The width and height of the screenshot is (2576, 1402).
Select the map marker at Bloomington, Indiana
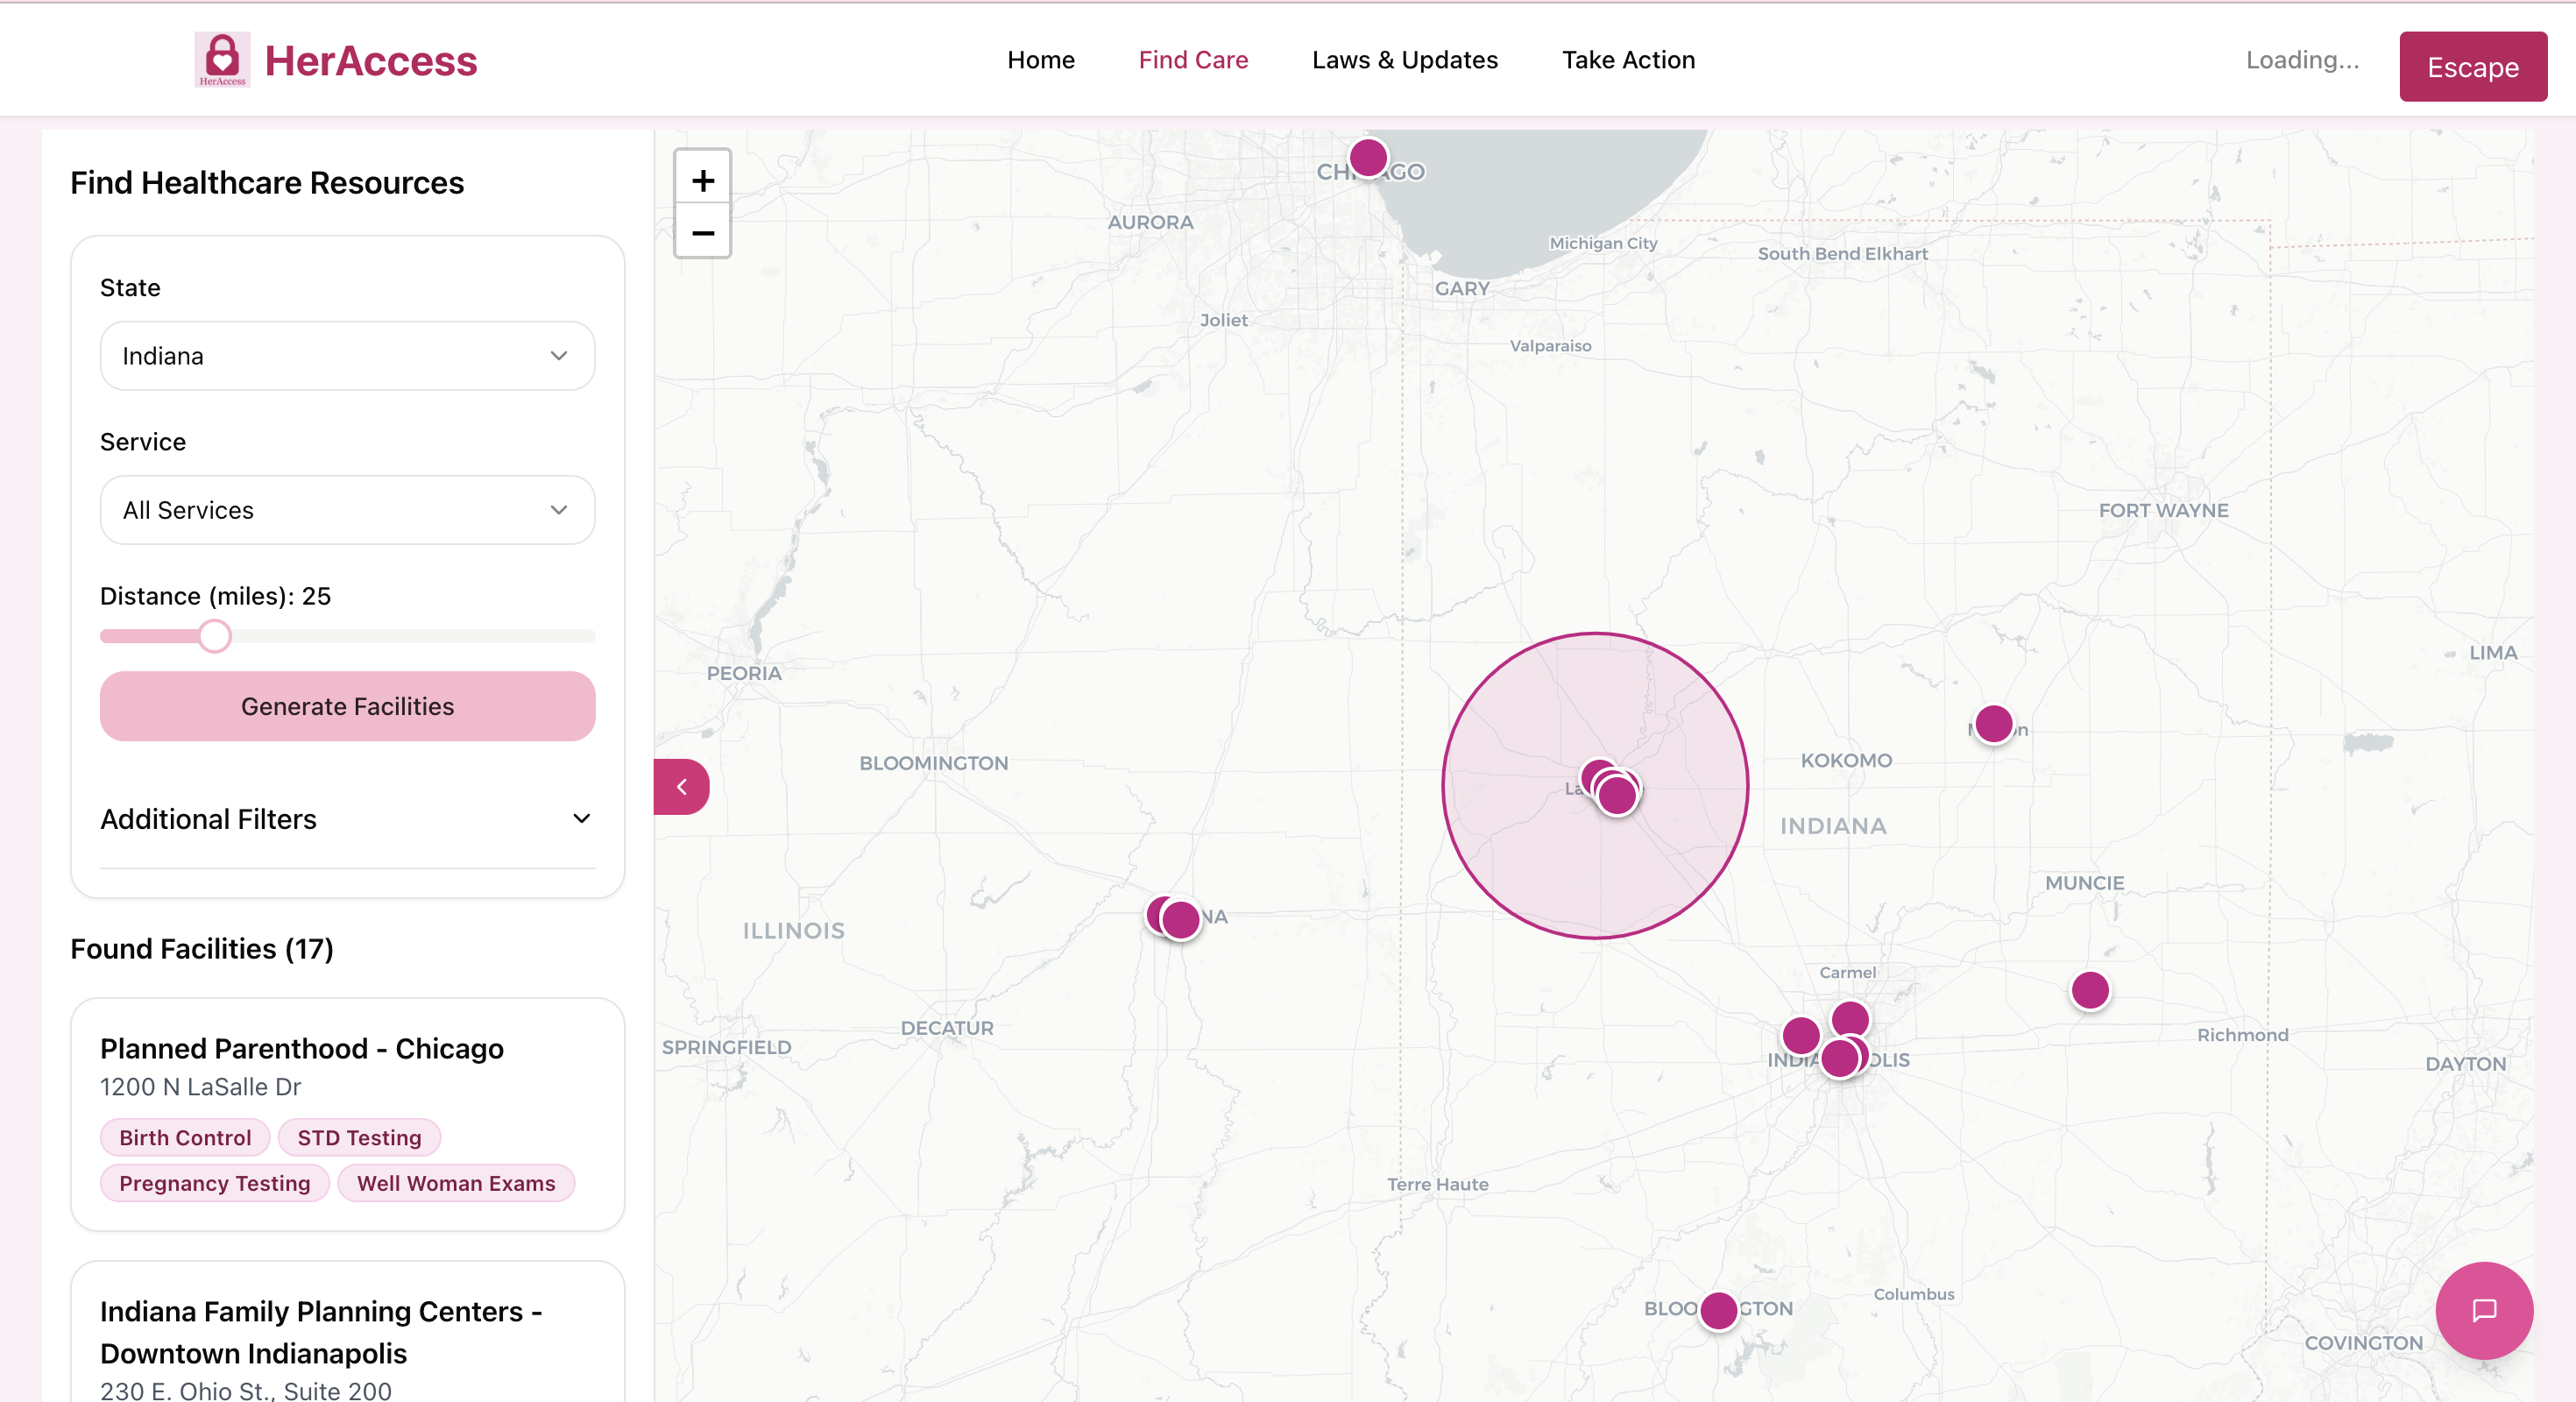pos(1719,1310)
